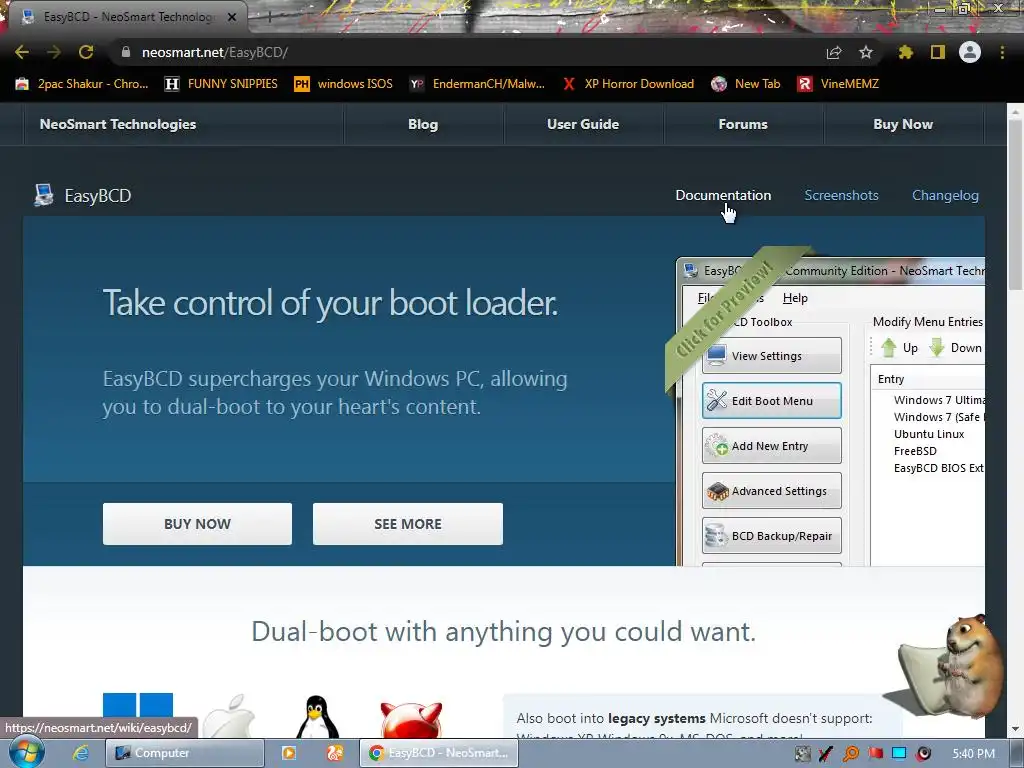Click the FreeBSD red daemon icon
This screenshot has width=1024, height=768.
[x=411, y=720]
